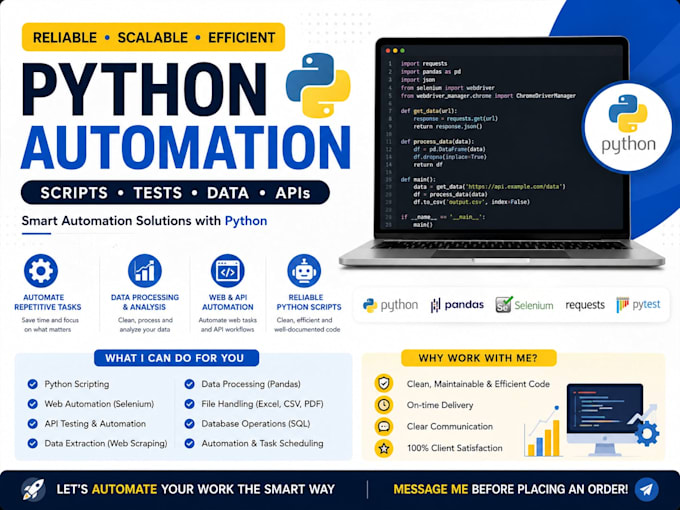This screenshot has width=680, height=510.
Task: Click the desktop monitor illustration
Action: [605, 418]
